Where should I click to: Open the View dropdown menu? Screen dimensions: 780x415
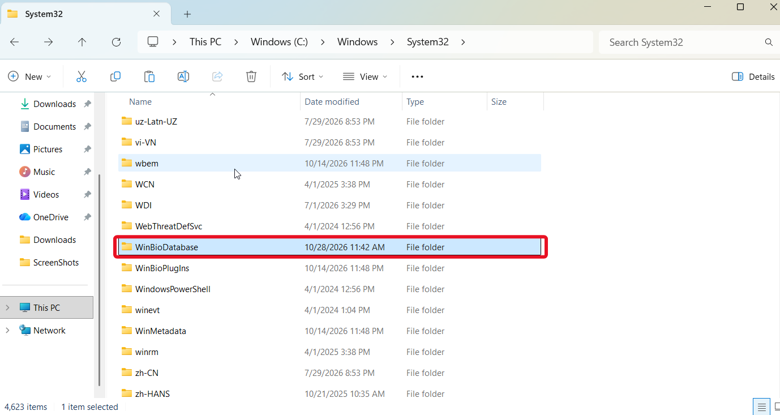pos(365,77)
